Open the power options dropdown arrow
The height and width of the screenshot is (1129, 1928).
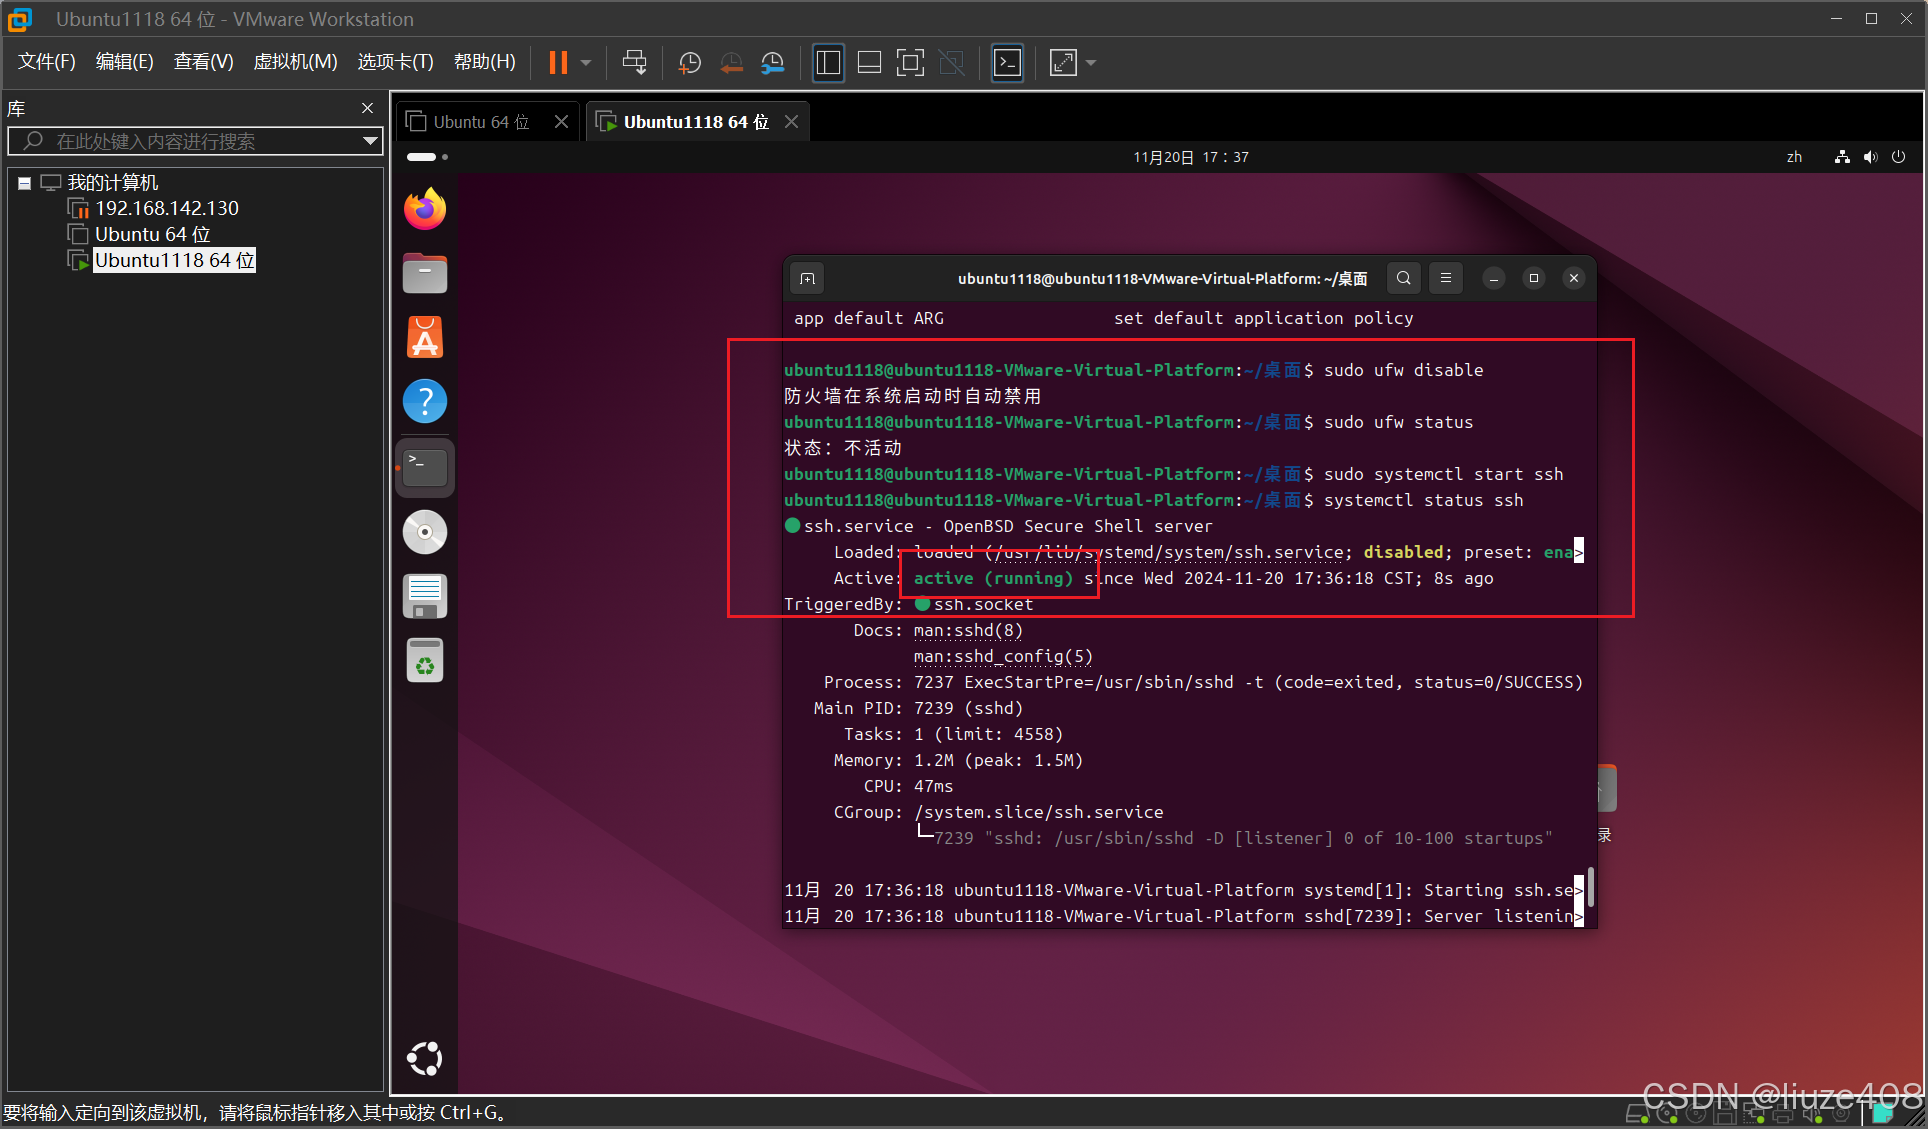587,62
